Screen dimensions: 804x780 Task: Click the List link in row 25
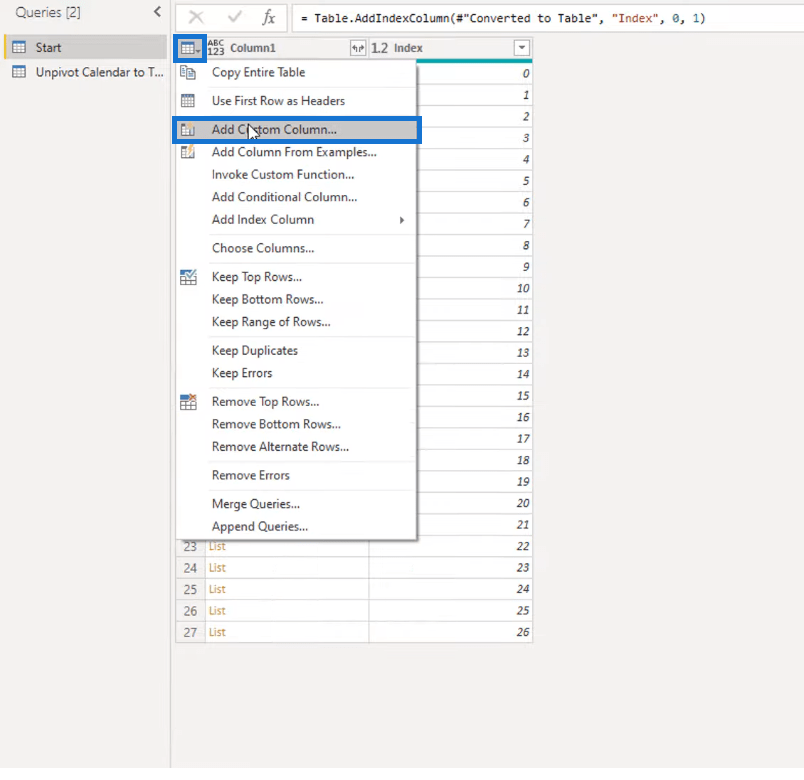pos(217,590)
